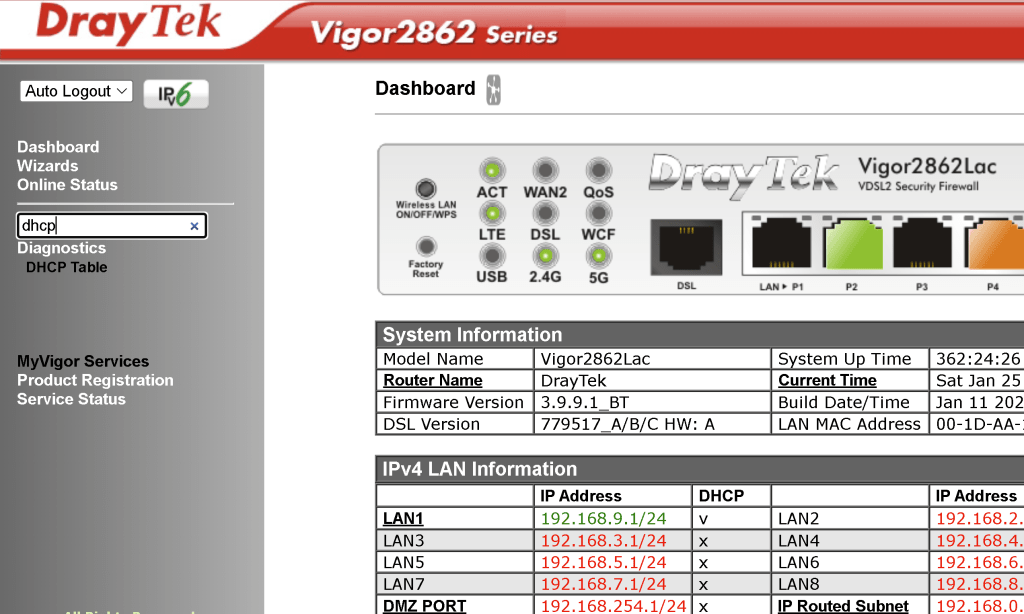Image resolution: width=1024 pixels, height=614 pixels.
Task: Click the ACT LED indicator
Action: coord(492,171)
